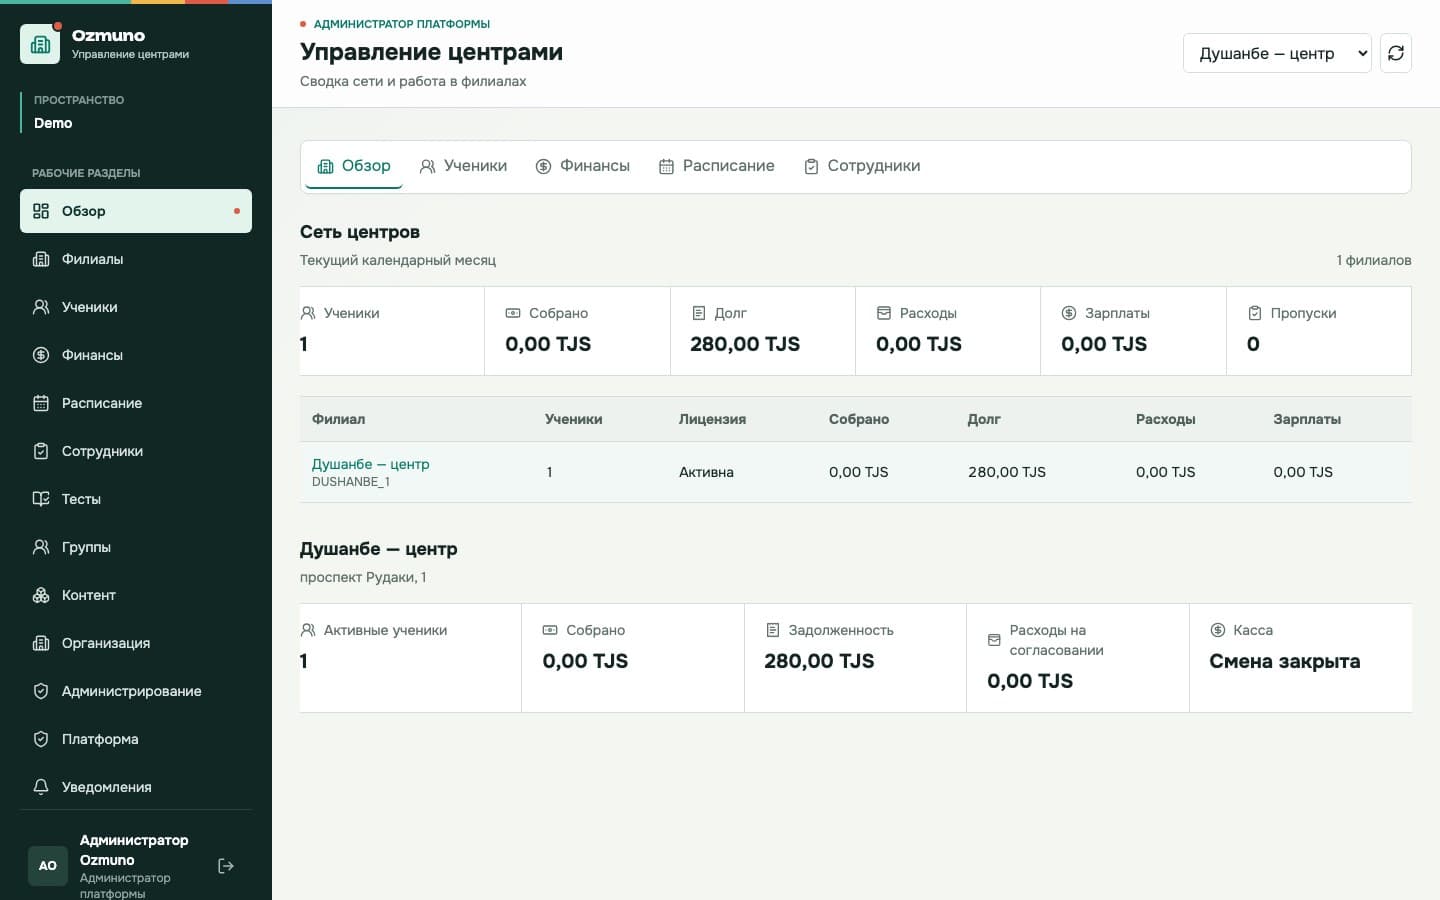Click the Задолженность document icon in branch card
This screenshot has width=1440, height=900.
[x=773, y=630]
